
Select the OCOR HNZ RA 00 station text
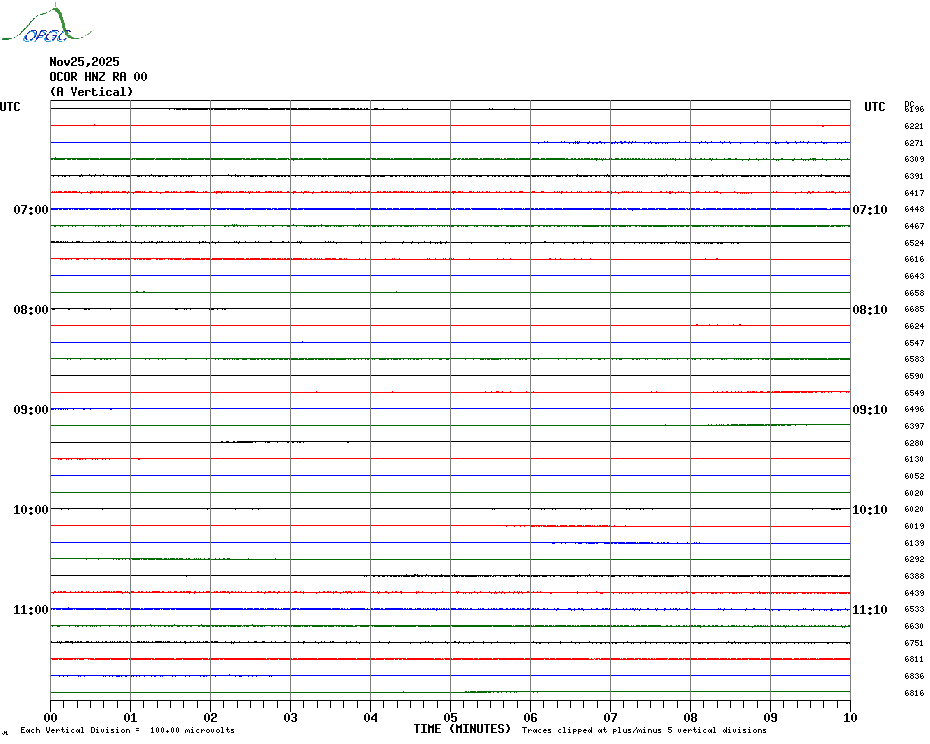click(98, 77)
